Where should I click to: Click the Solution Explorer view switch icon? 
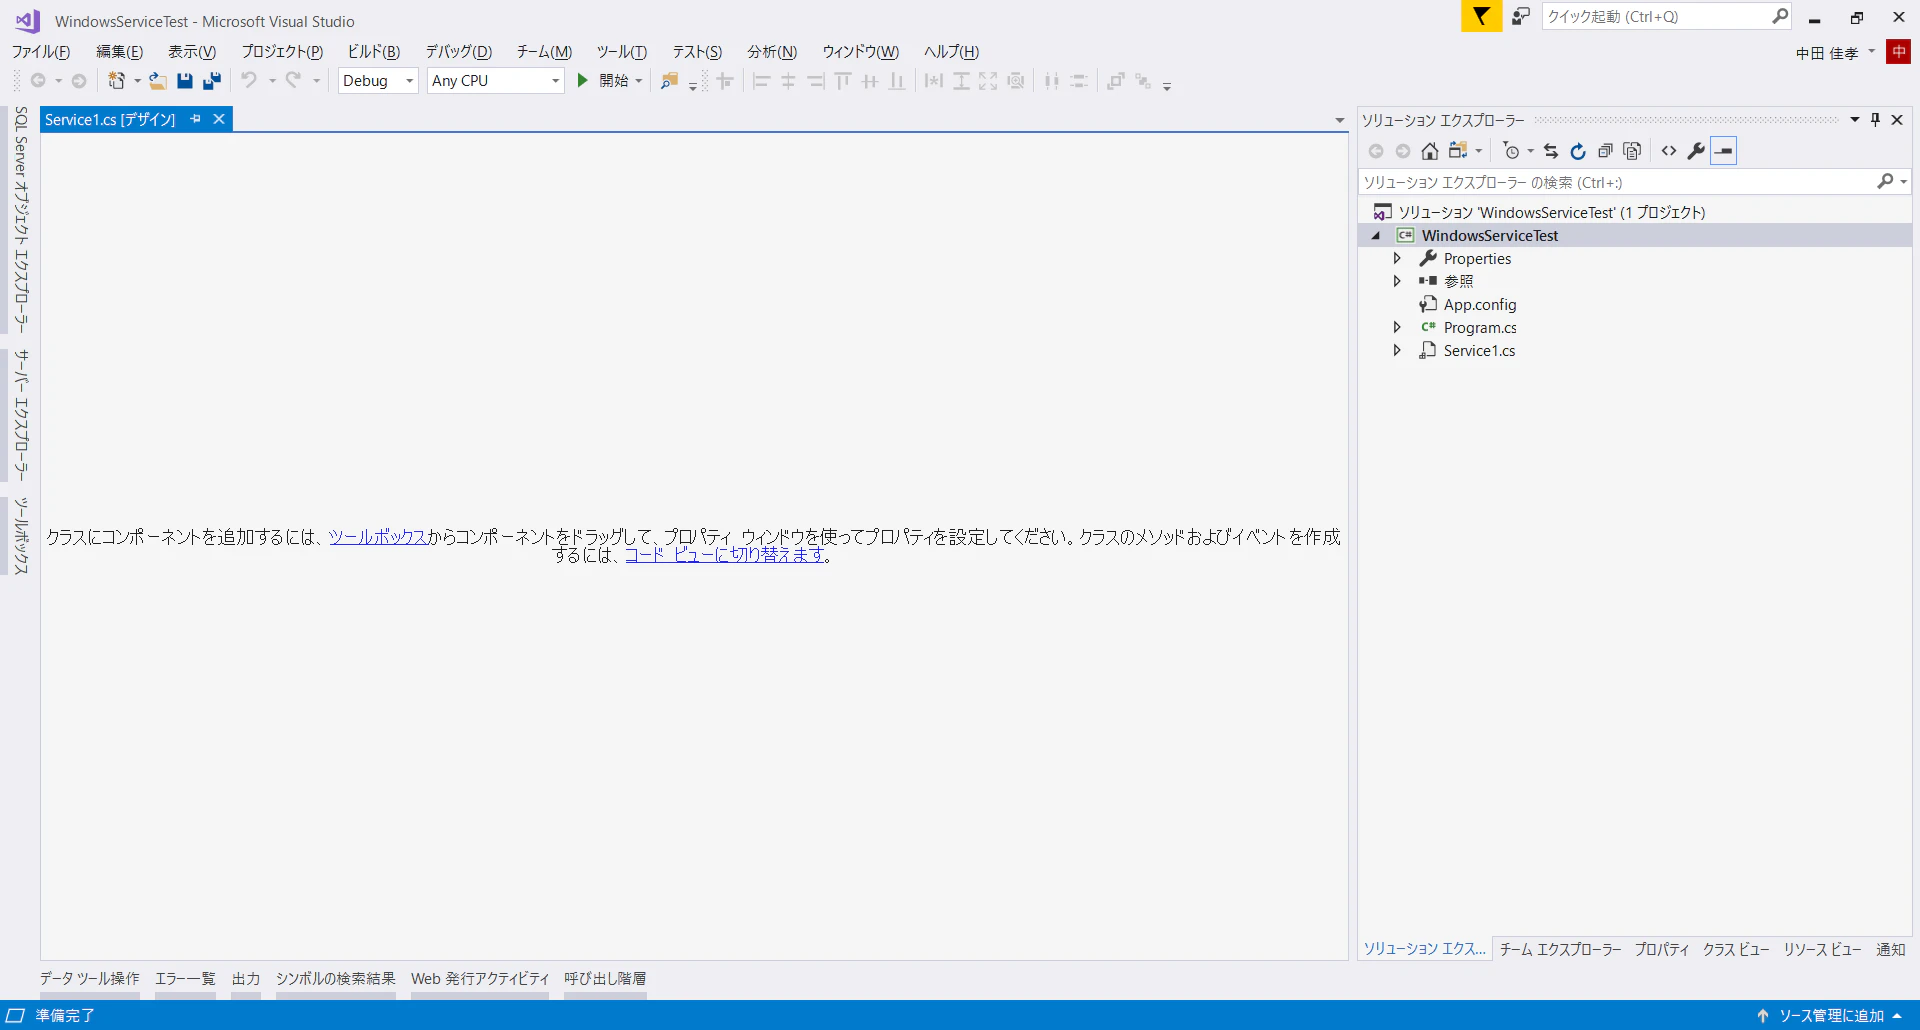tap(1458, 151)
